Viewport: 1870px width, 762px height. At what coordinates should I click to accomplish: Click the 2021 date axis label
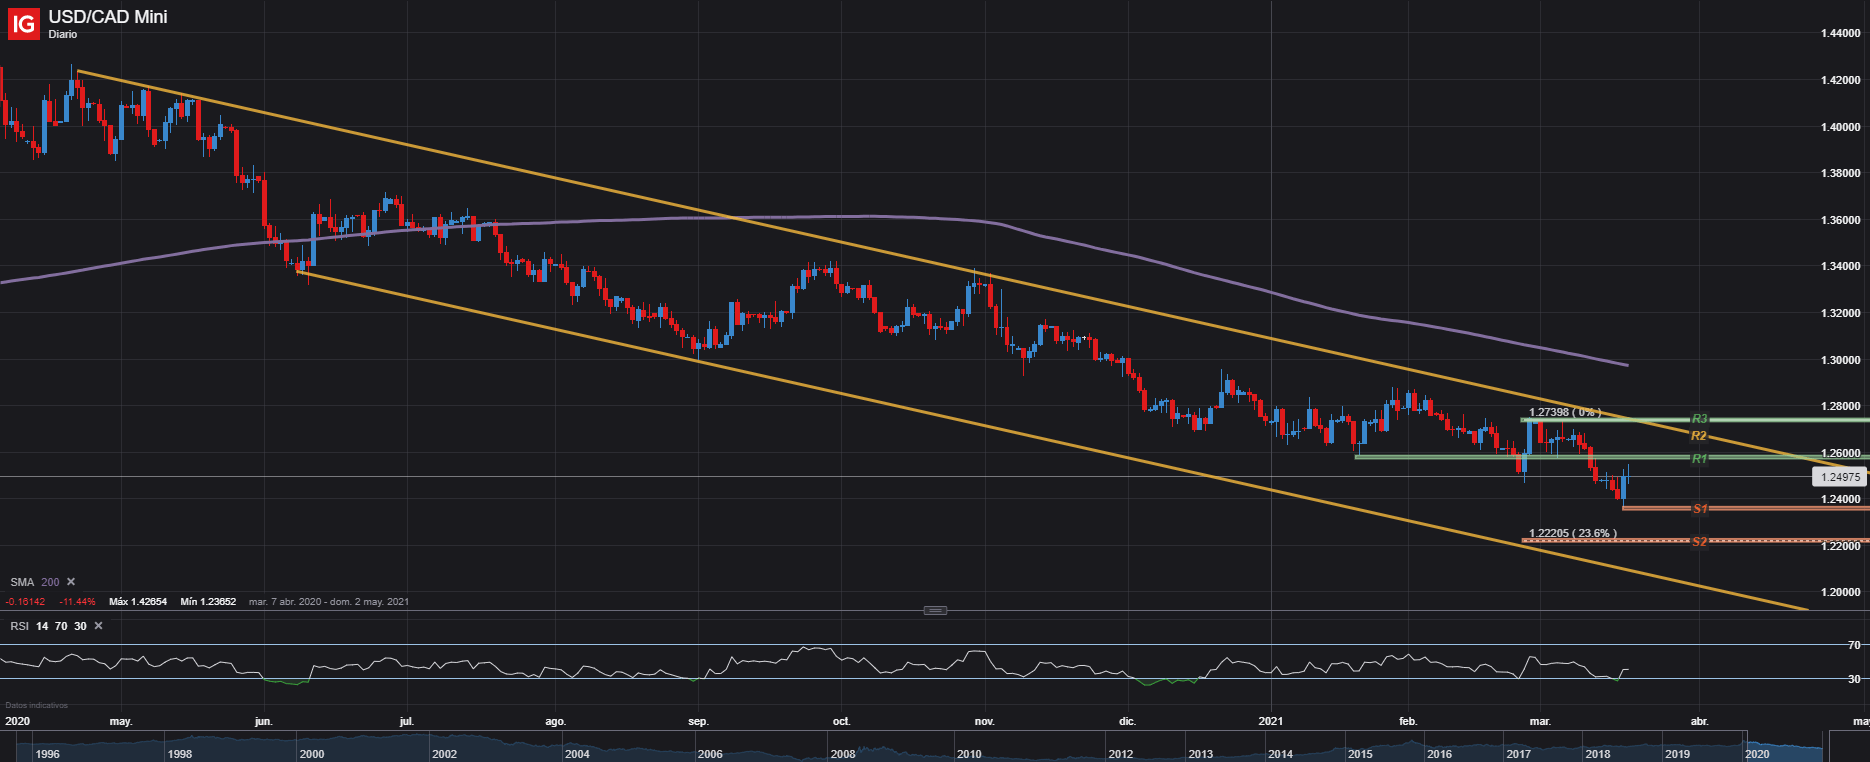tap(1271, 721)
